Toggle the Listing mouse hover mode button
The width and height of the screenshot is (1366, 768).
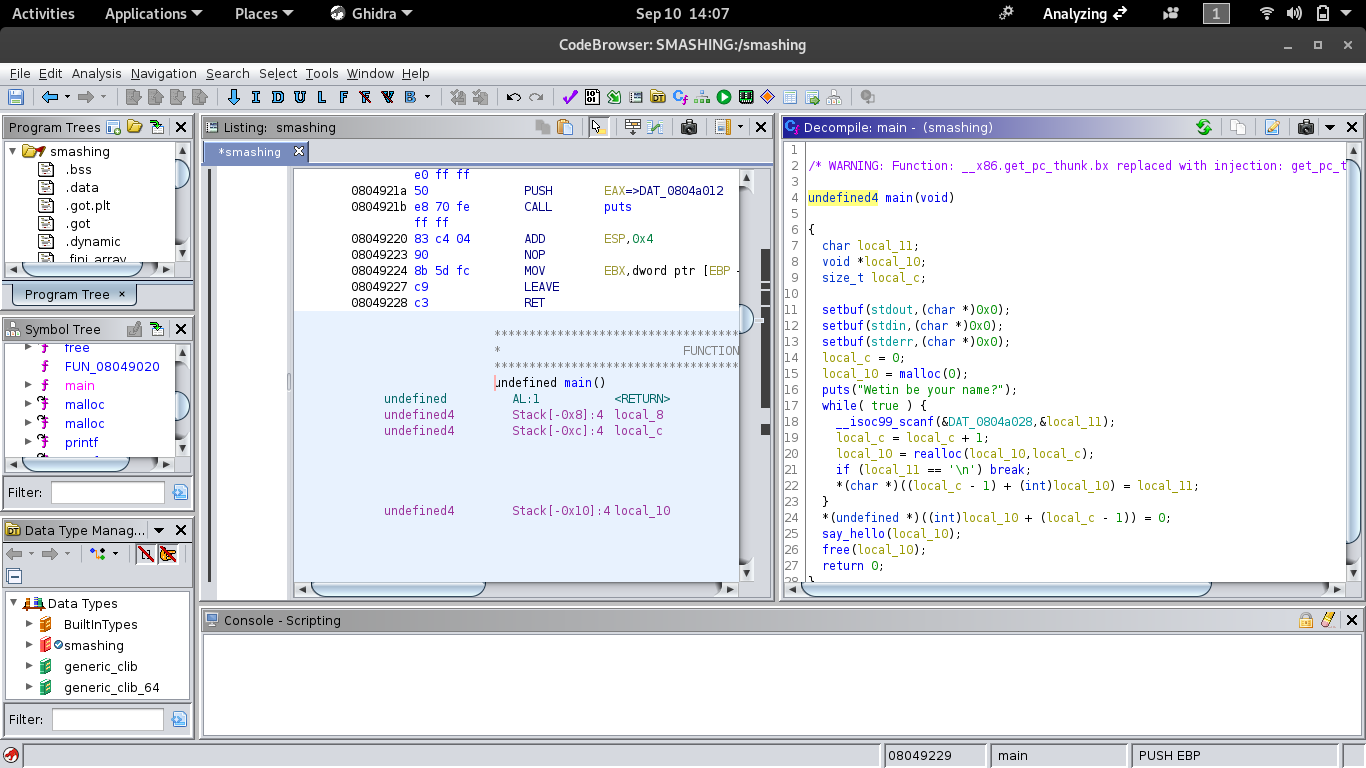click(598, 127)
